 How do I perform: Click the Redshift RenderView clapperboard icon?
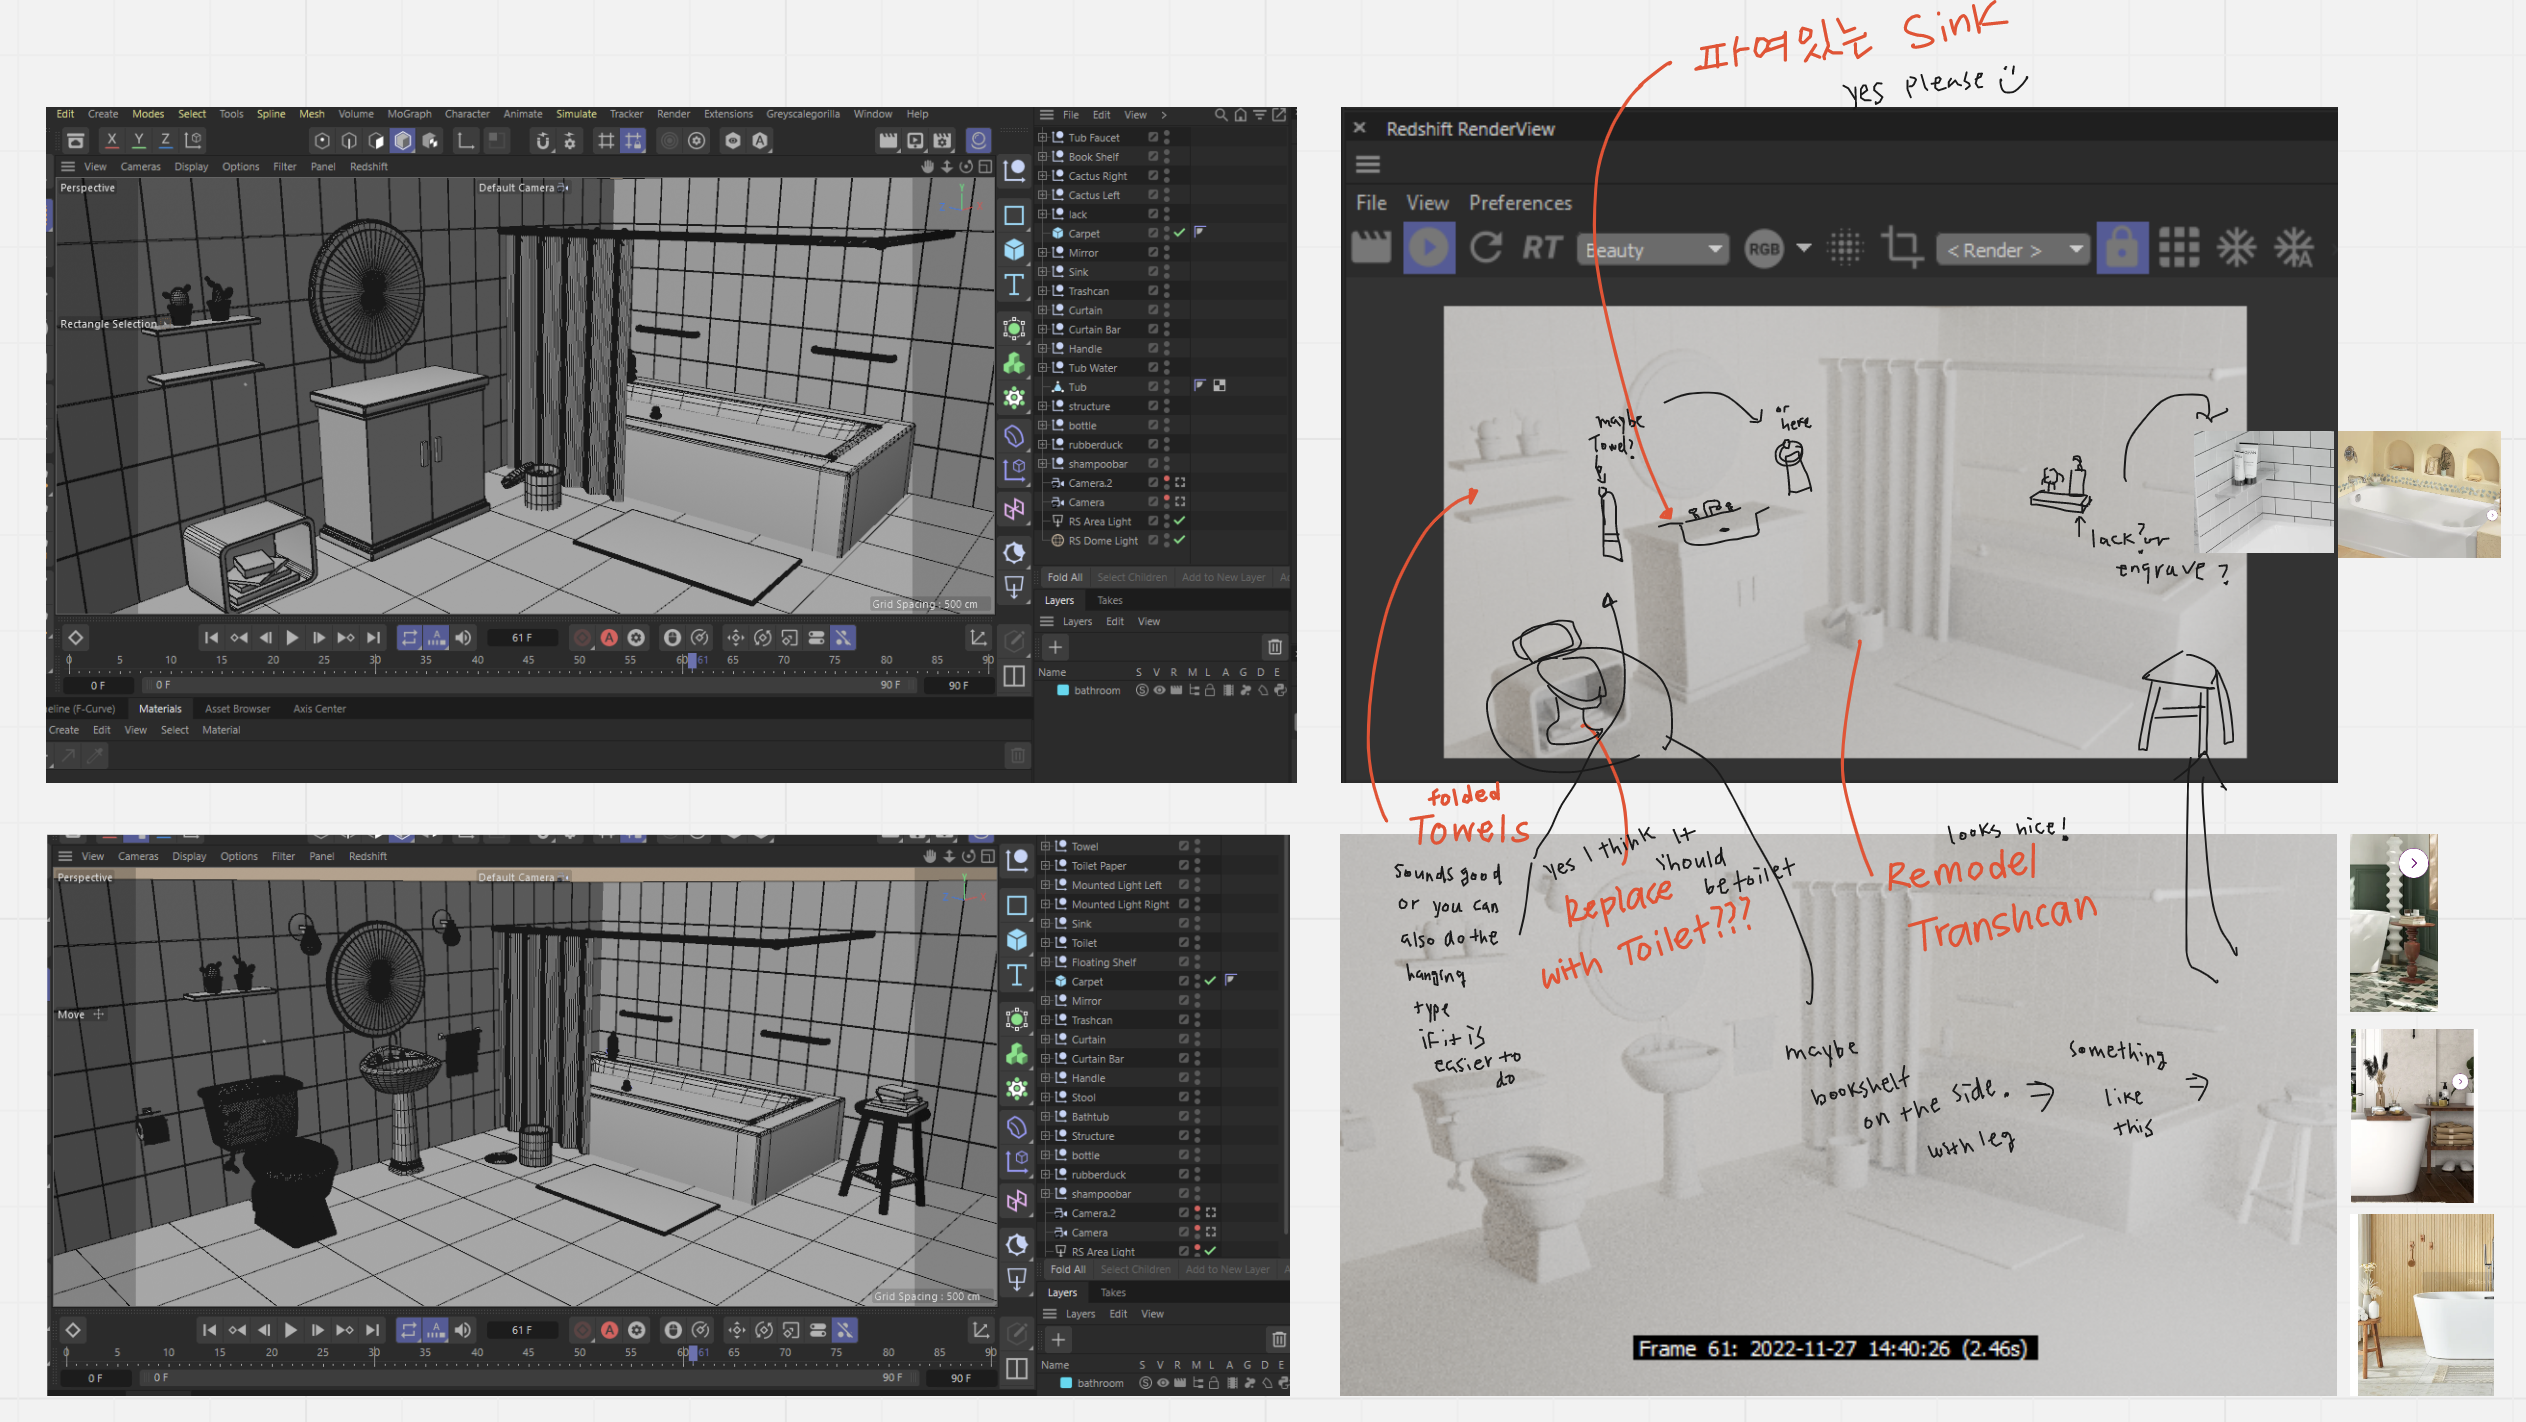tap(1371, 249)
